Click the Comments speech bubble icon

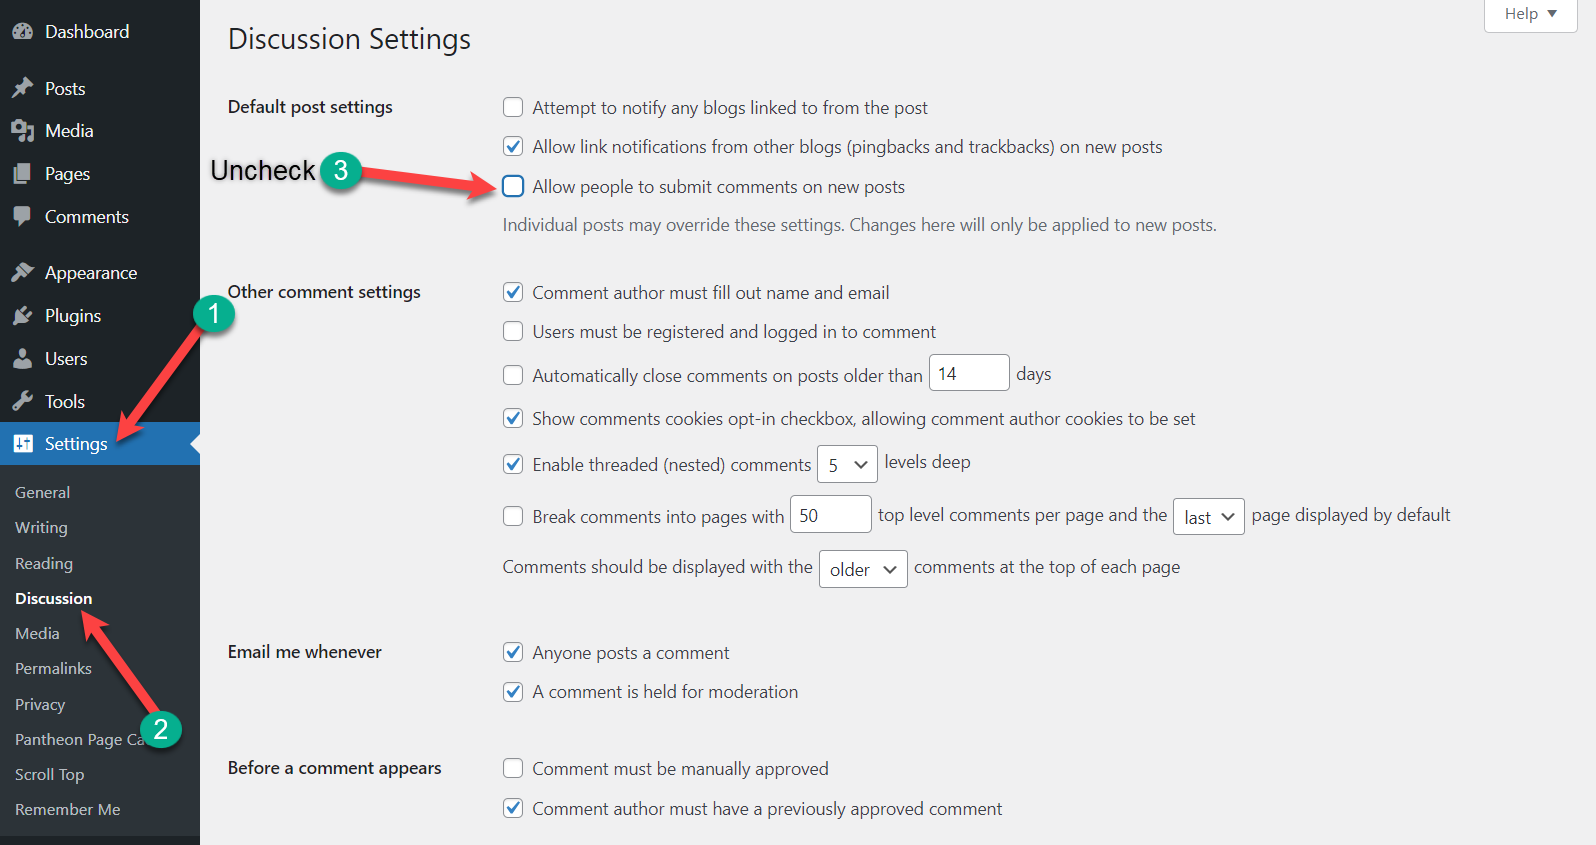click(x=22, y=217)
